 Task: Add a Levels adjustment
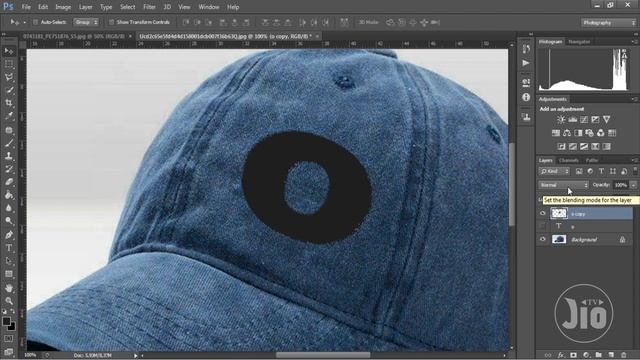(x=573, y=120)
